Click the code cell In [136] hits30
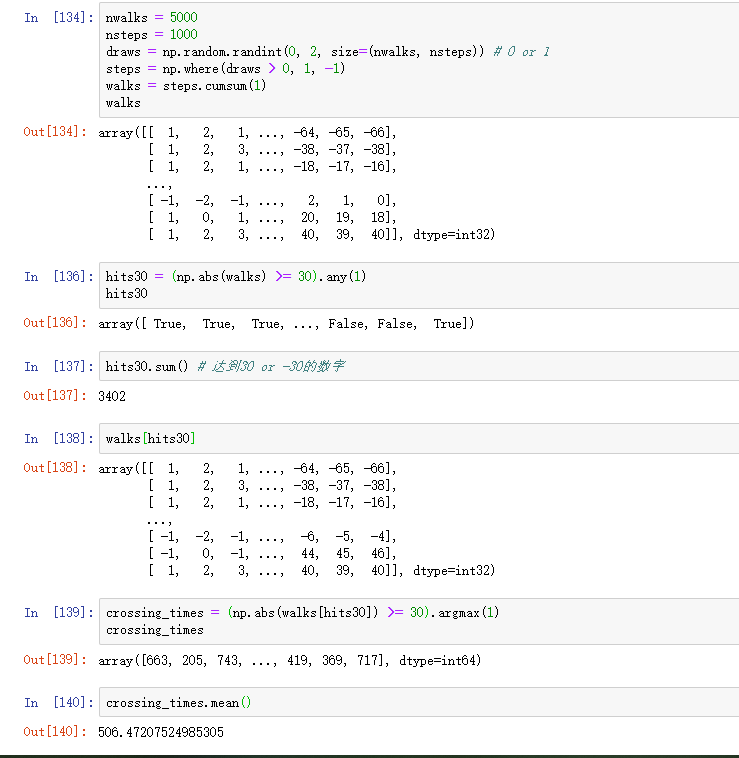 tap(419, 285)
